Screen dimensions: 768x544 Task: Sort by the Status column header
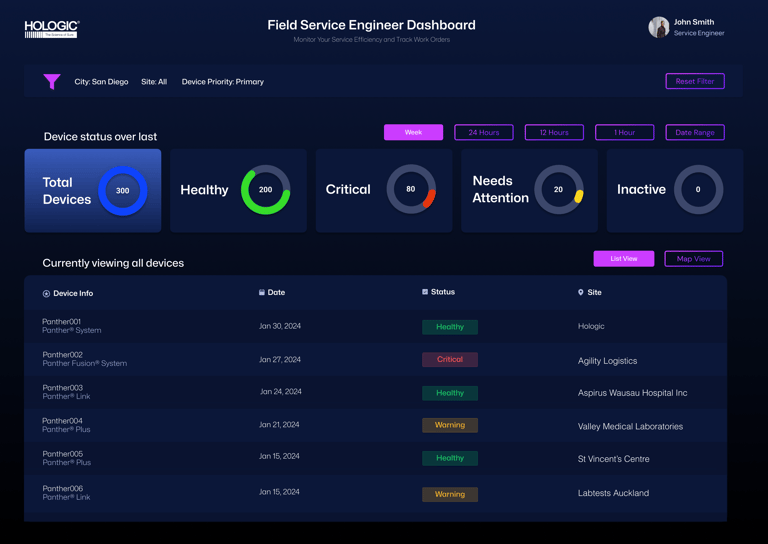coord(438,292)
